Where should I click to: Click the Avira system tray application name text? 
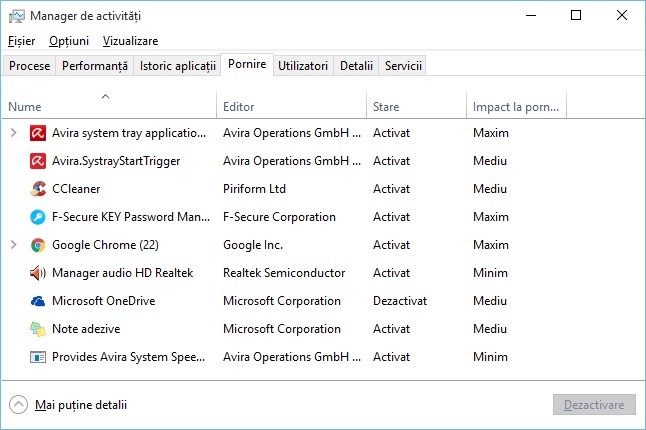click(x=129, y=133)
